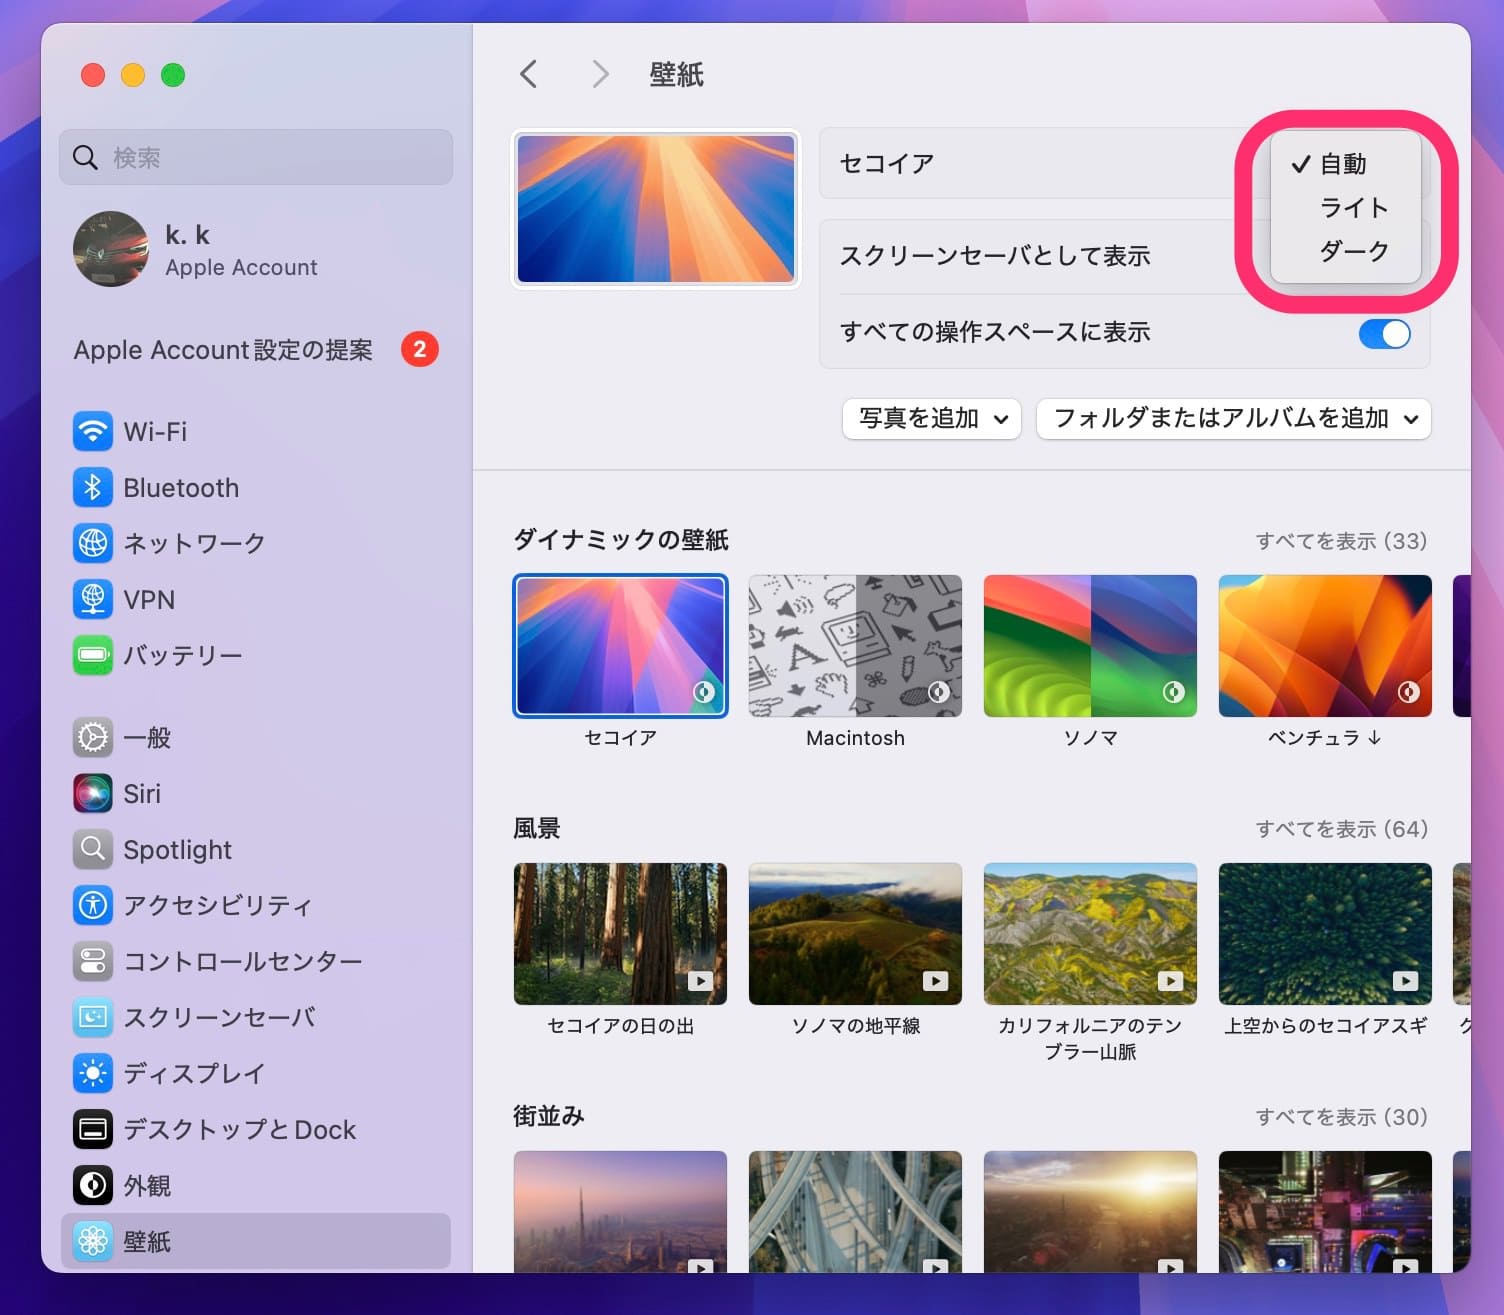The height and width of the screenshot is (1315, 1504).
Task: Open Wi-Fi settings icon in sidebar
Action: (93, 432)
